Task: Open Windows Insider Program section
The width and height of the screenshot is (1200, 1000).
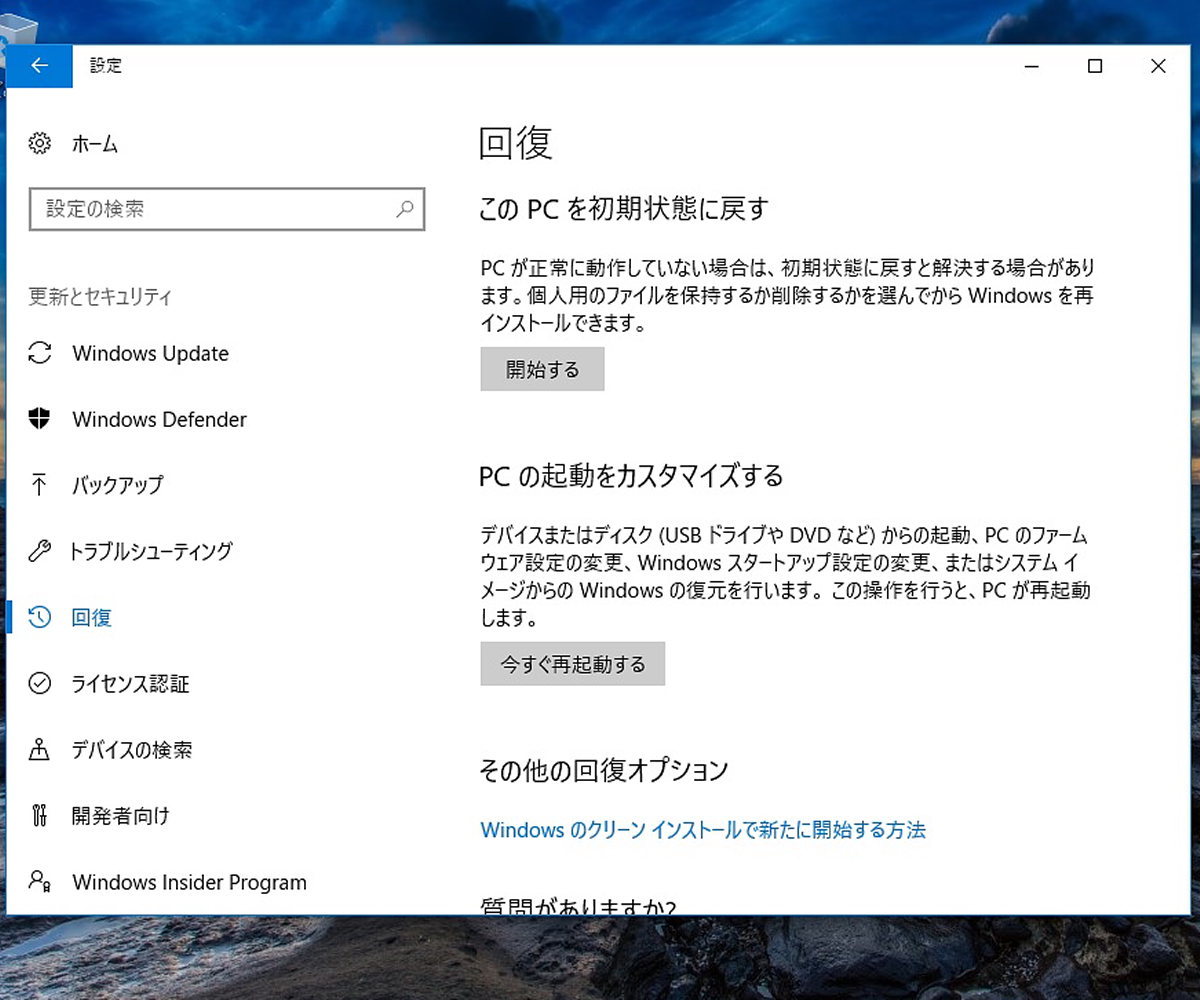Action: (189, 882)
